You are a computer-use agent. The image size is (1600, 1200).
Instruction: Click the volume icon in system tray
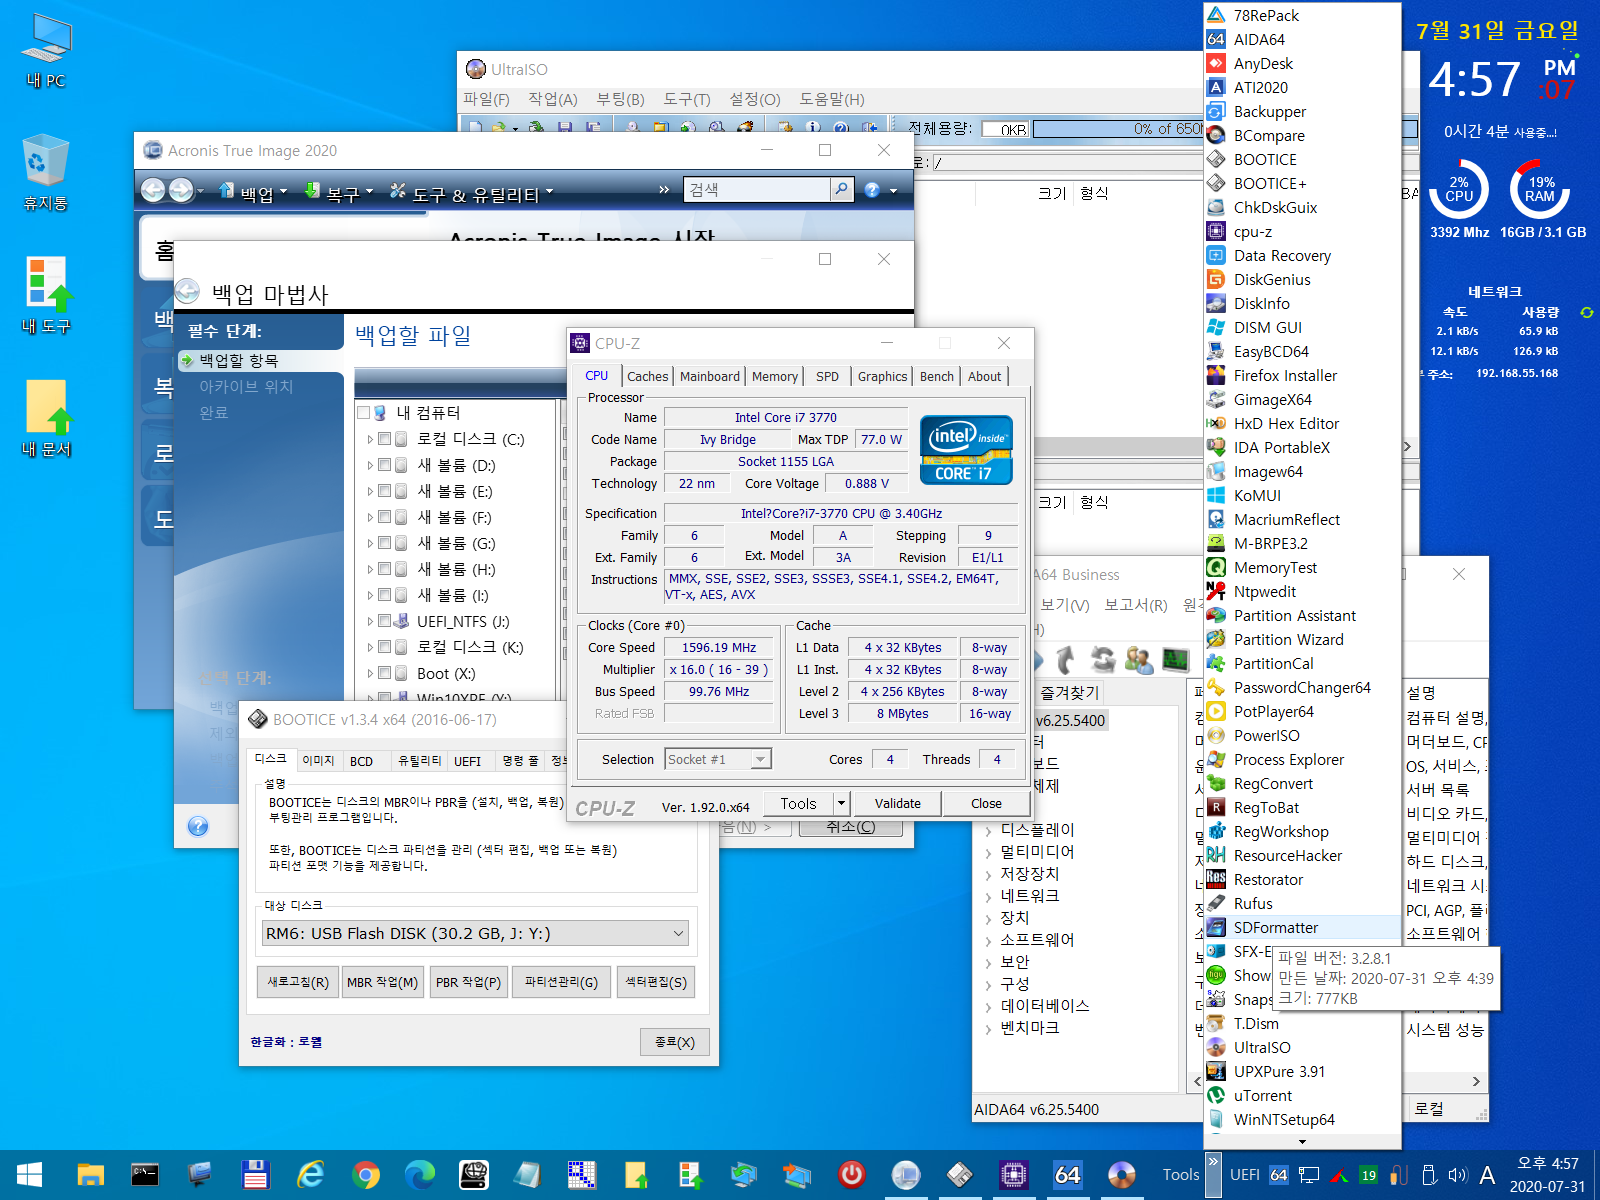click(x=1457, y=1175)
